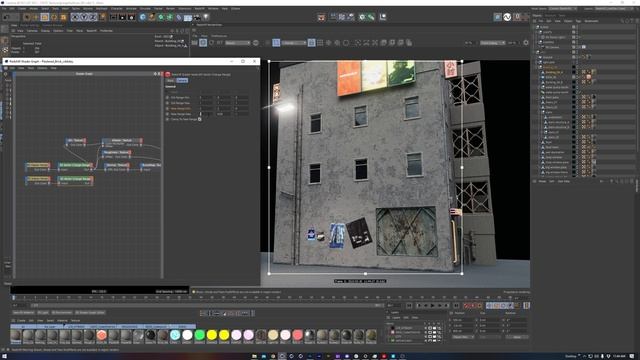This screenshot has width=640, height=360.
Task: Jump to the timeline start
Action: click(409, 305)
